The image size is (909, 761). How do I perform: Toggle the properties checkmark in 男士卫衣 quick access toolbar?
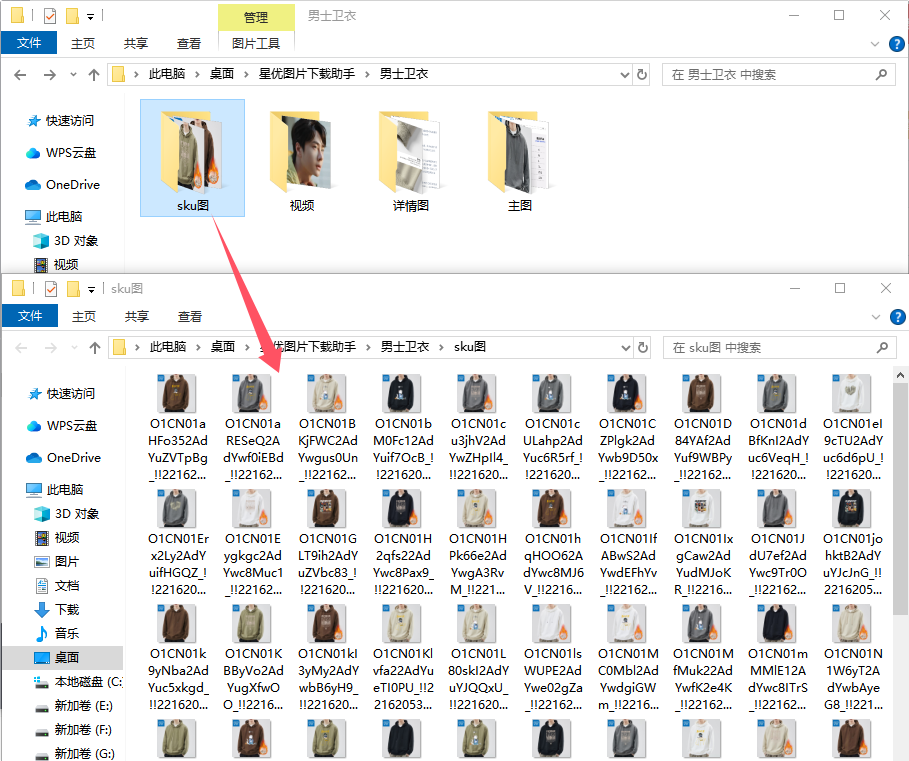50,16
